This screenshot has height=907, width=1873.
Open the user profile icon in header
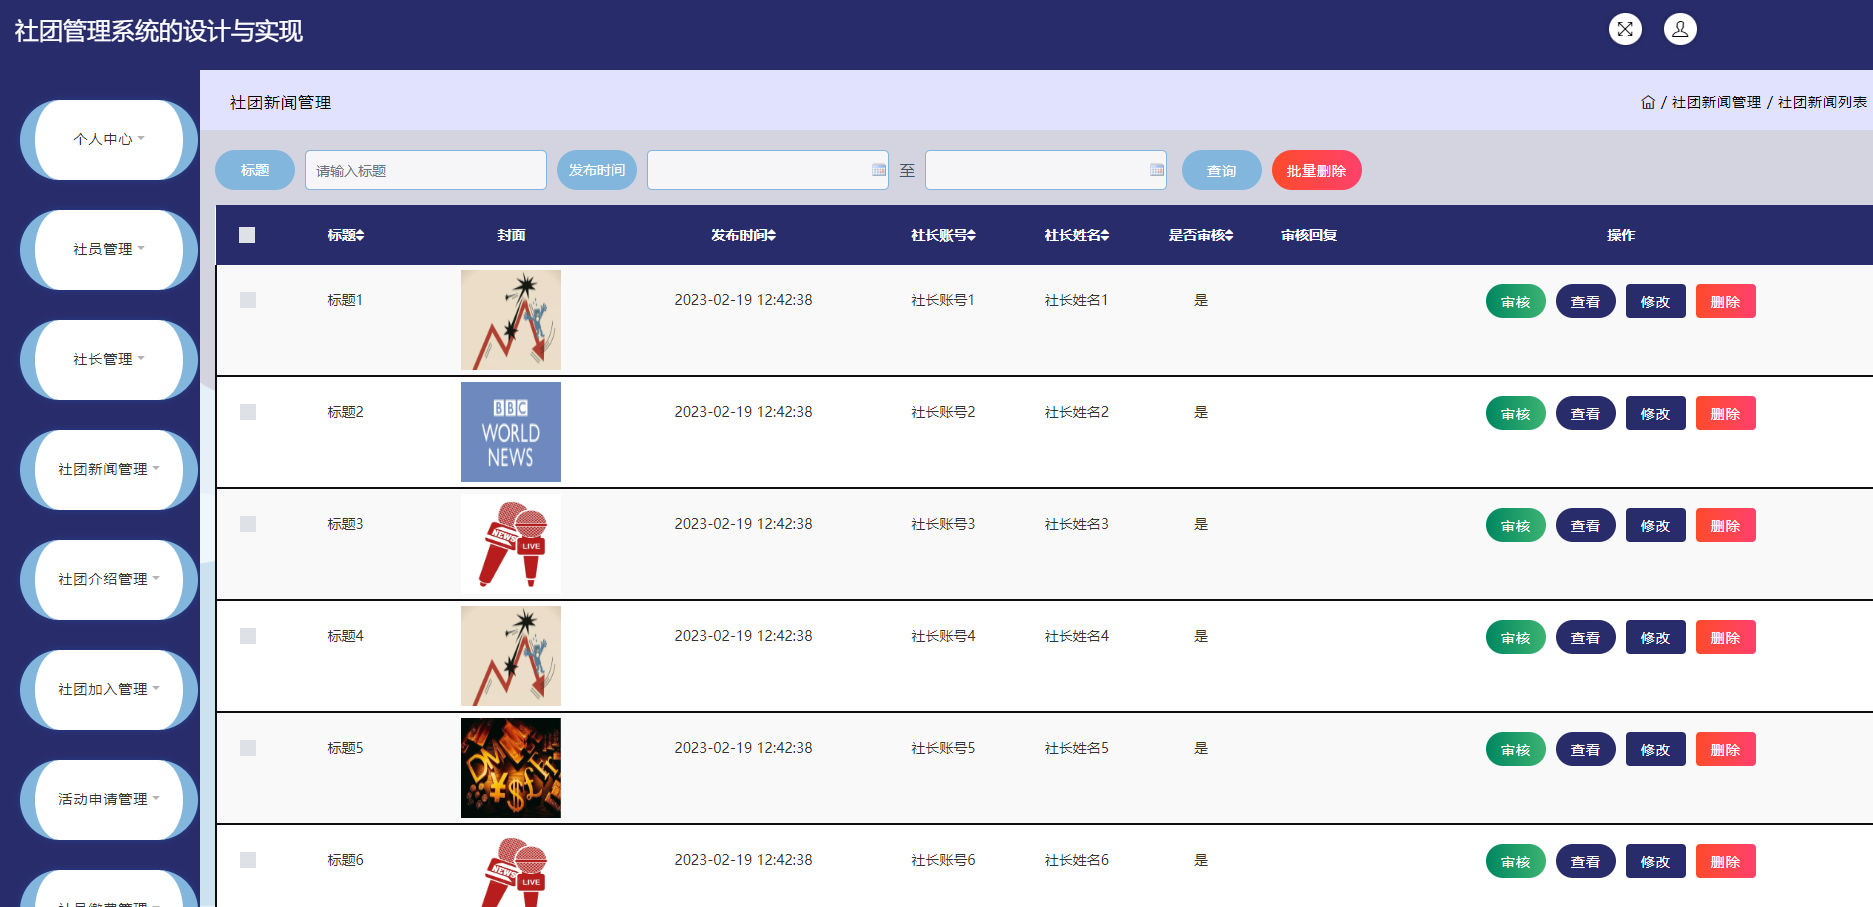coord(1680,29)
